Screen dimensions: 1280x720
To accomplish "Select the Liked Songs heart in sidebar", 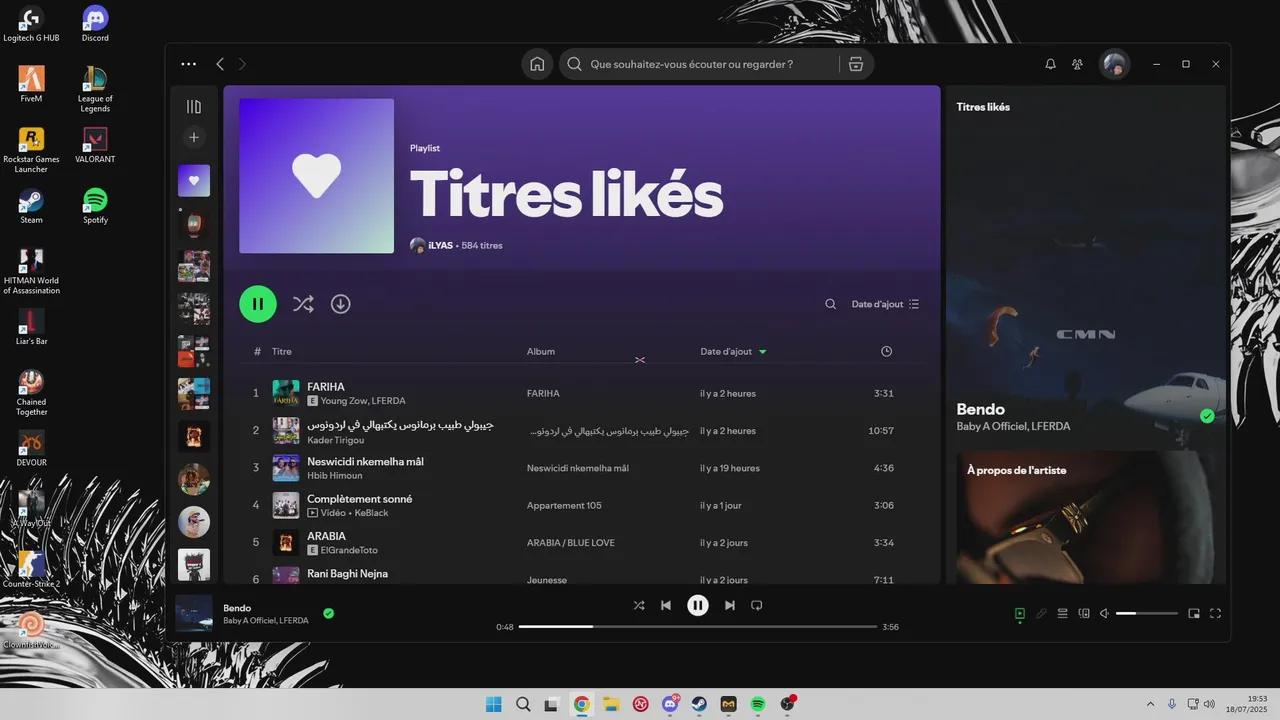I will [194, 180].
